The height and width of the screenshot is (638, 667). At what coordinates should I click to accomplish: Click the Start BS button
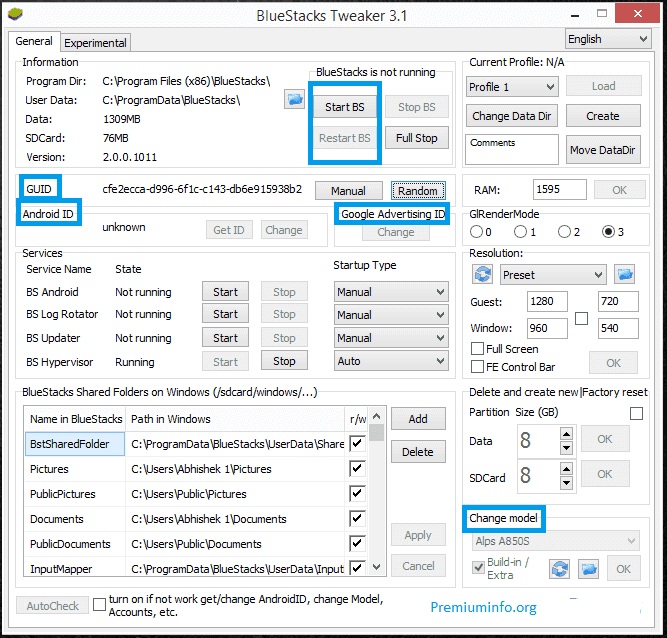point(345,107)
